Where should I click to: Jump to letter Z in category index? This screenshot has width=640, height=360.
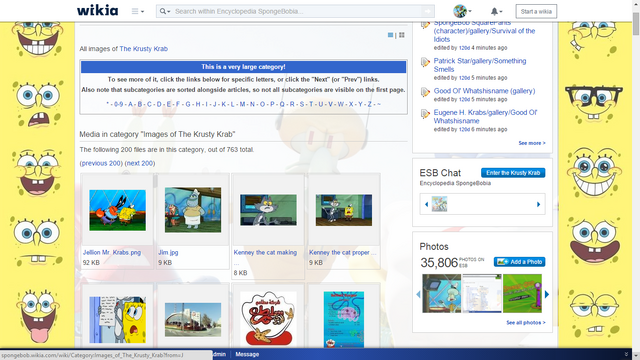tap(369, 104)
